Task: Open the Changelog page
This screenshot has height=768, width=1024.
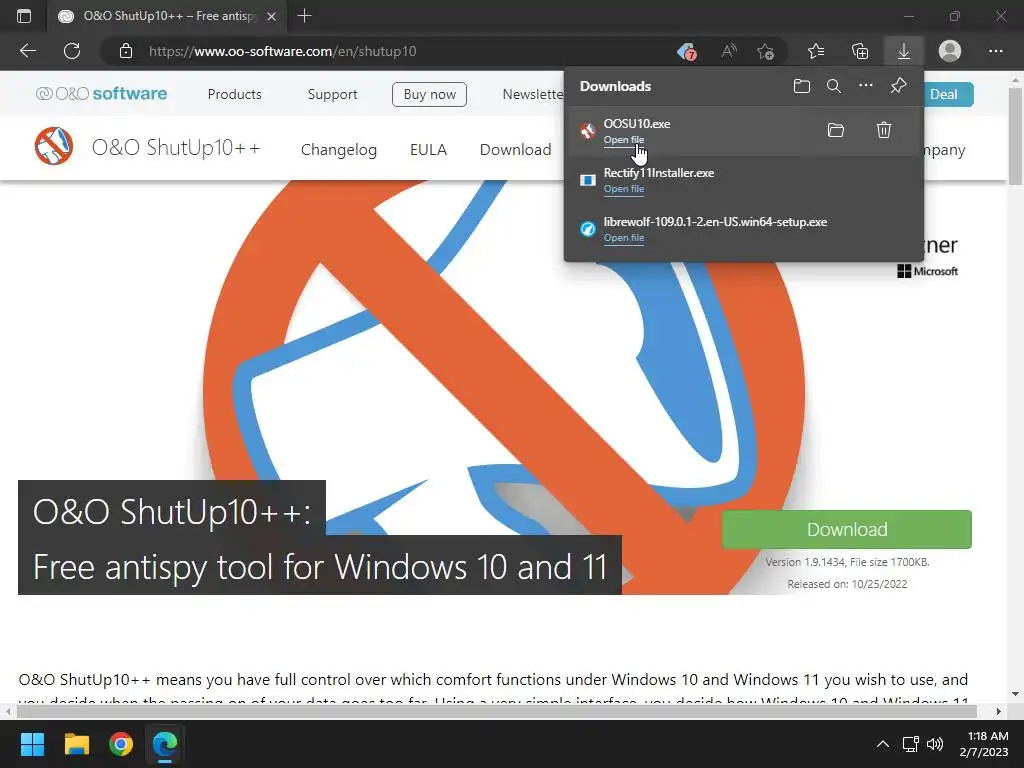Action: 338,150
